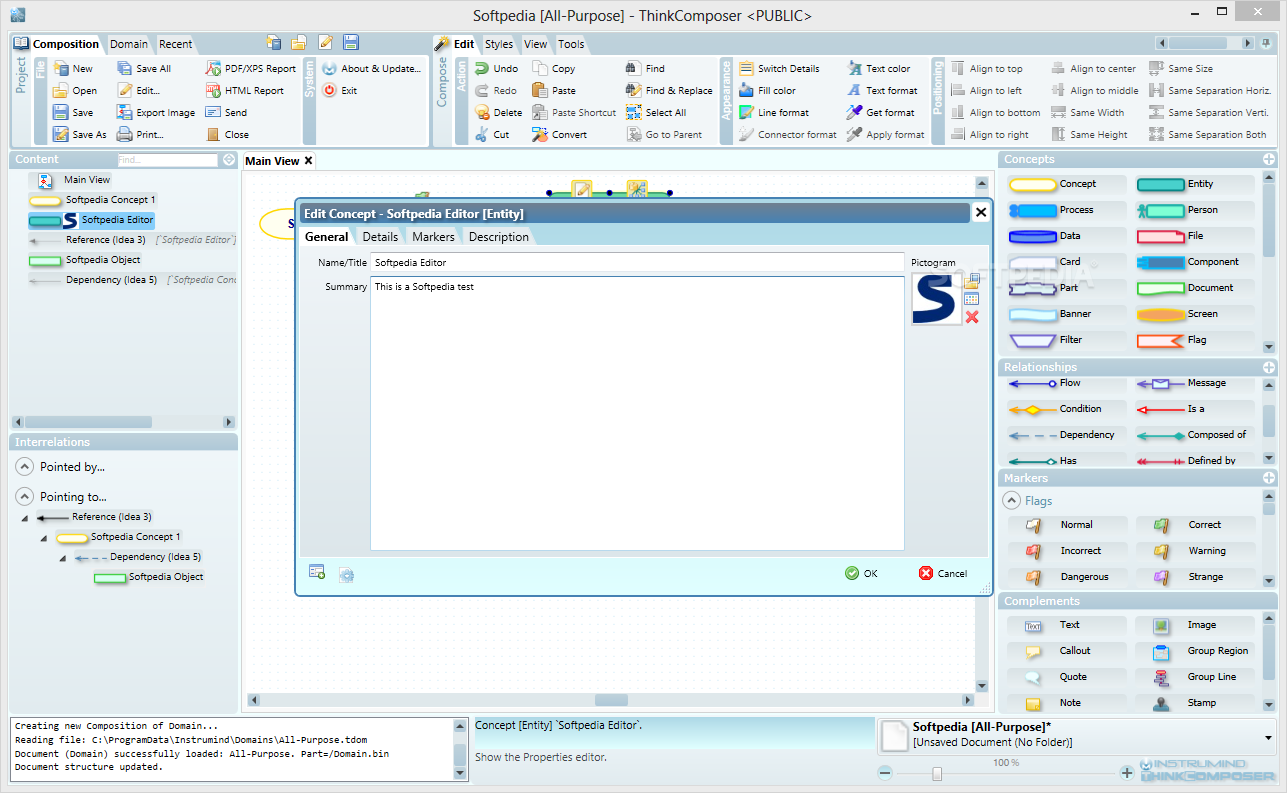
Task: Click Select All action
Action: point(656,113)
